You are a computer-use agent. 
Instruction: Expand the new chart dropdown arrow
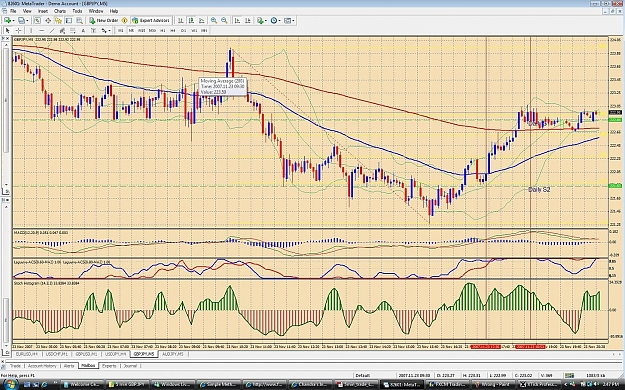(x=14, y=20)
